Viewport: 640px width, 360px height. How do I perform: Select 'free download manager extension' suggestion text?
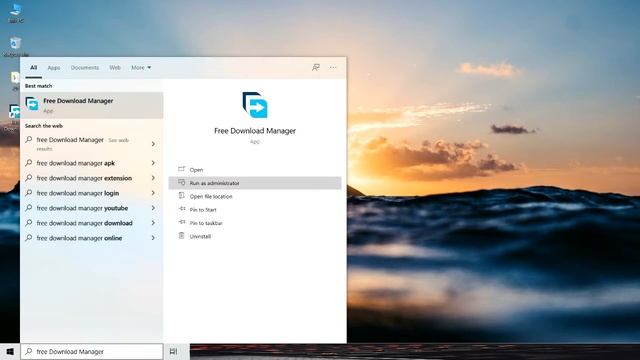84,178
